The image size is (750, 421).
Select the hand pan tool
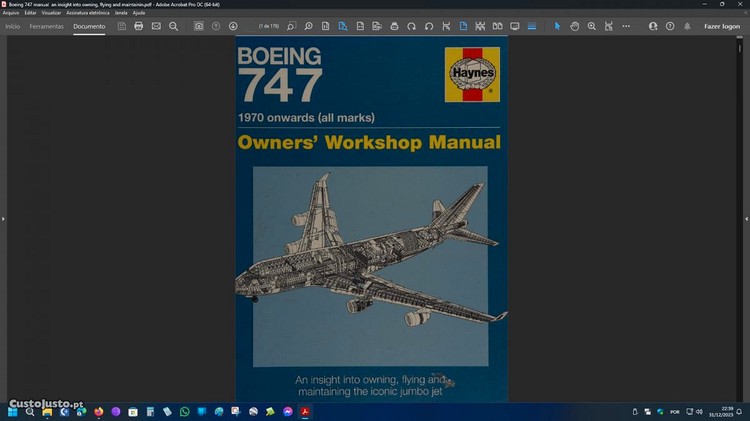tap(575, 26)
